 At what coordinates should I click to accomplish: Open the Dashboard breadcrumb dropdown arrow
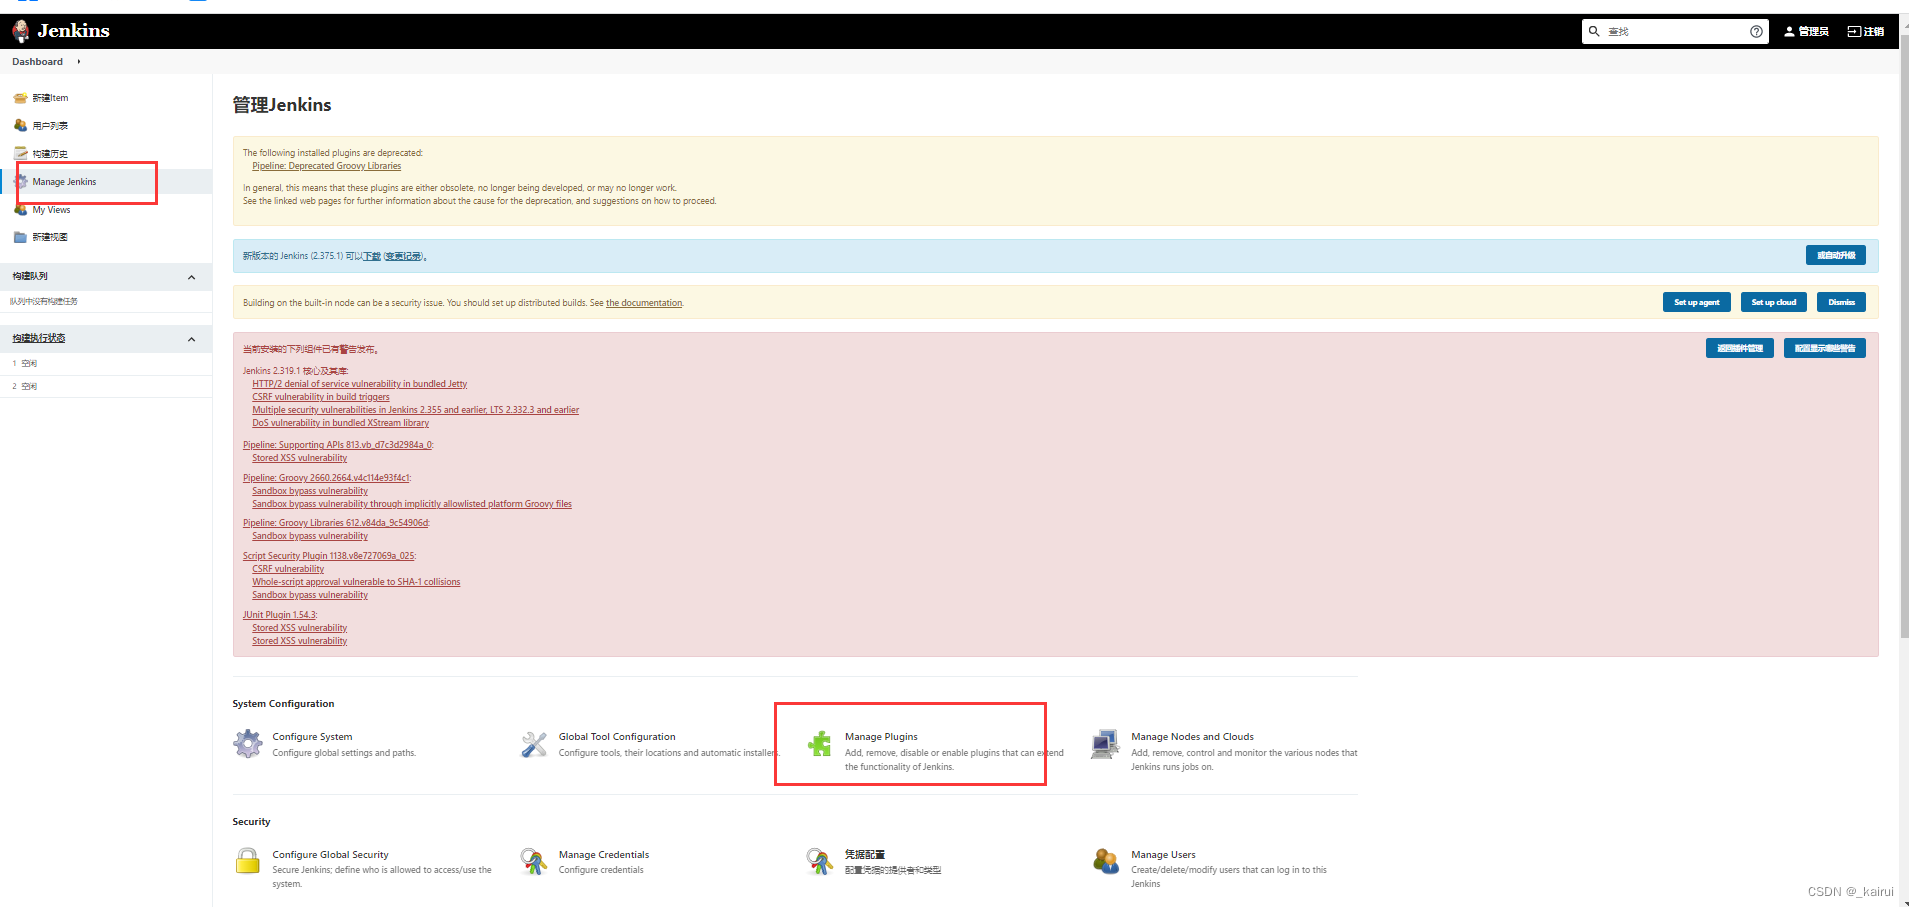click(79, 62)
